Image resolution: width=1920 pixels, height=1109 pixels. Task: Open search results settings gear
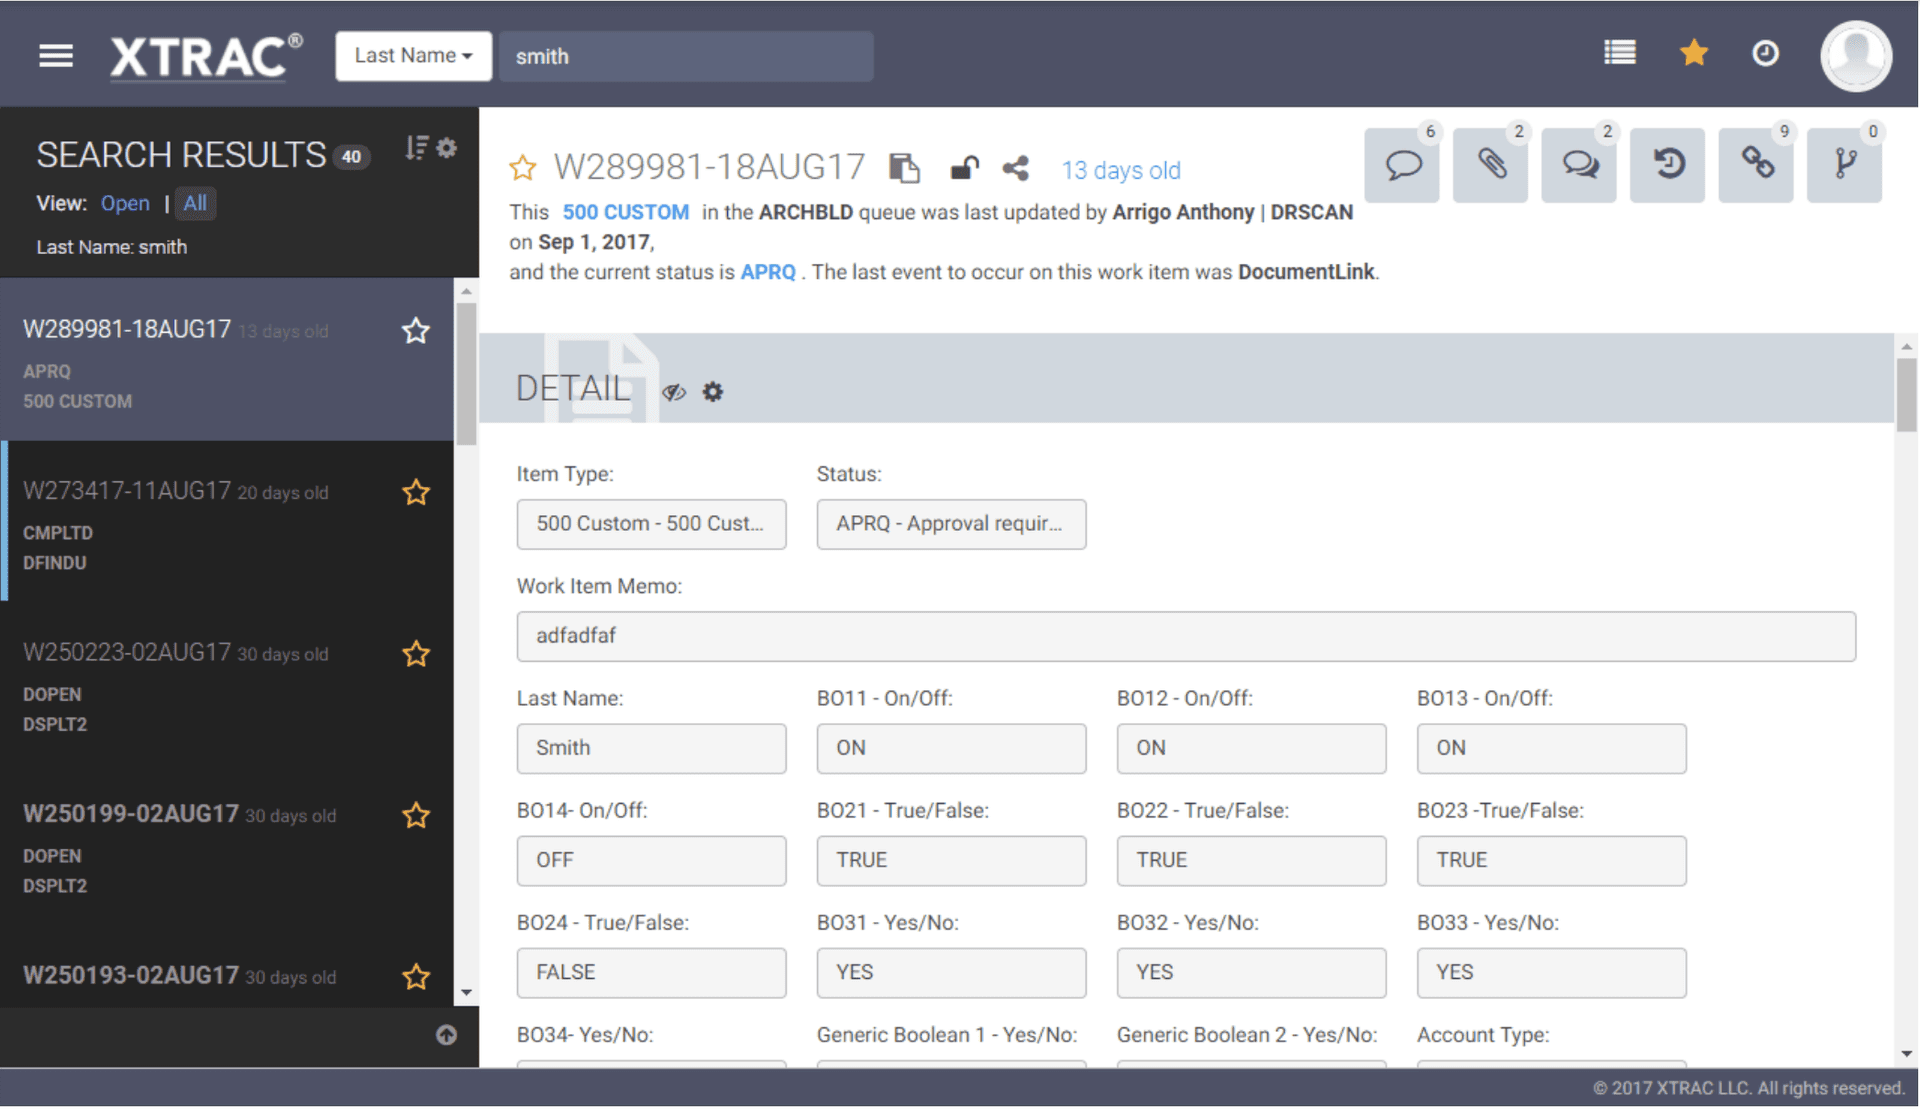447,148
